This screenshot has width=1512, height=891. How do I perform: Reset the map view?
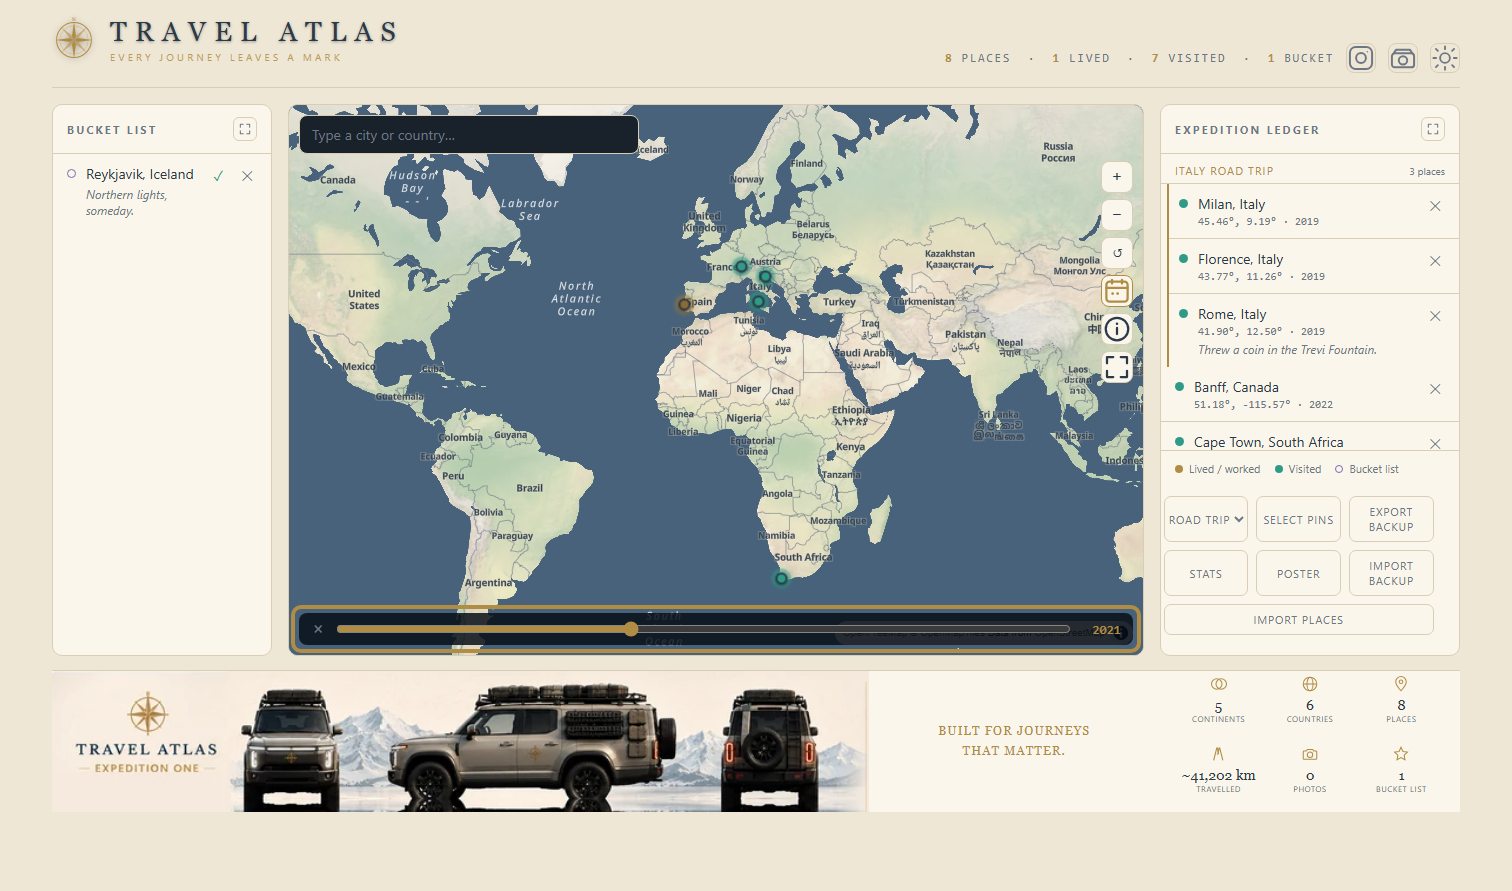click(x=1117, y=253)
